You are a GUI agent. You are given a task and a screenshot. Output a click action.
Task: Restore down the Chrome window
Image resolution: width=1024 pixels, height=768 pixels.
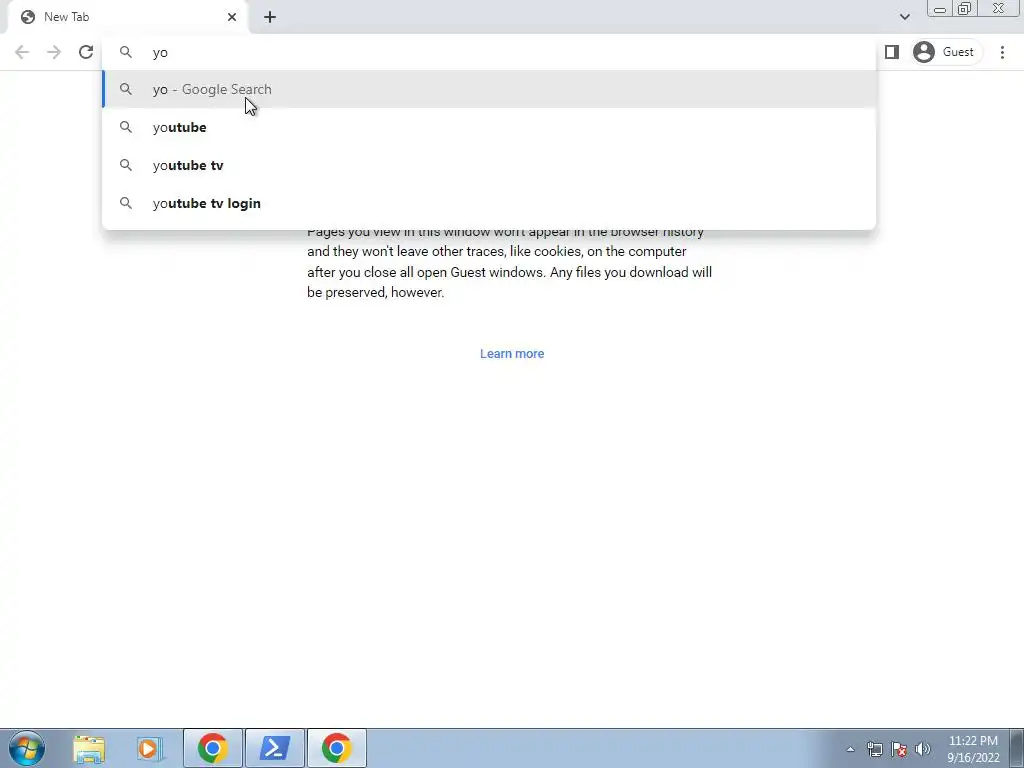point(965,9)
